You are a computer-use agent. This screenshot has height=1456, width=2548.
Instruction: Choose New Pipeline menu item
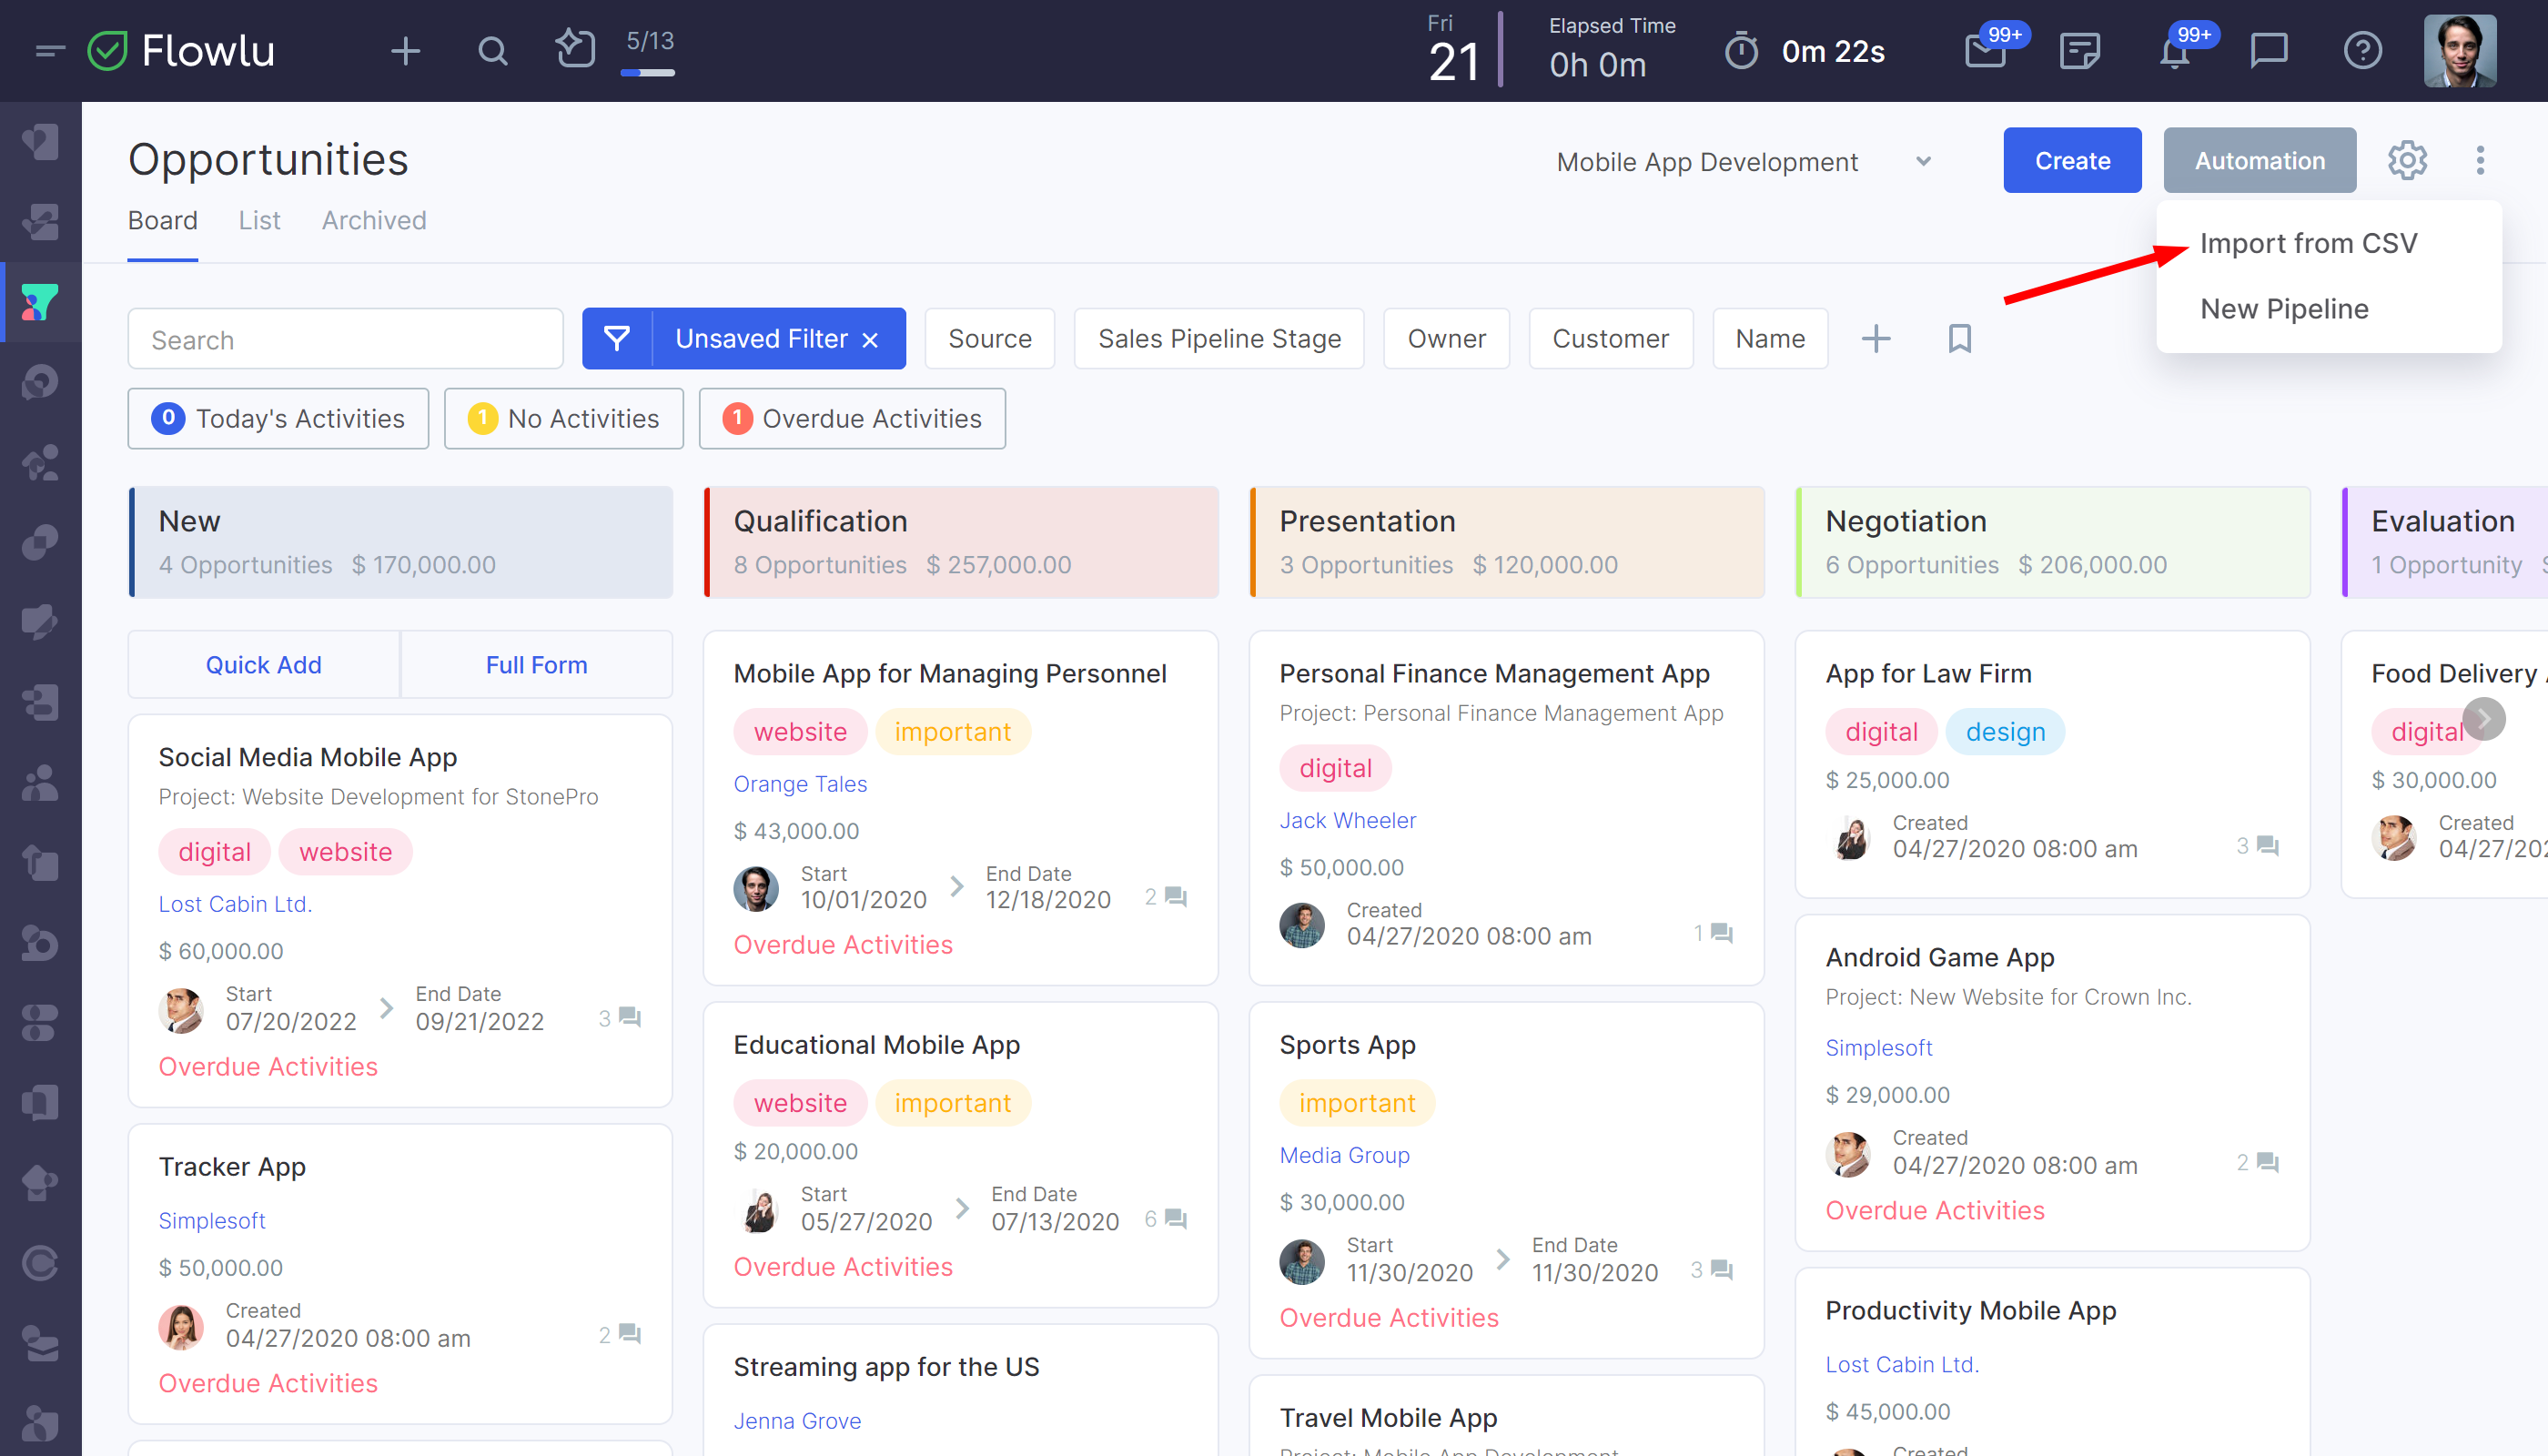(2284, 309)
